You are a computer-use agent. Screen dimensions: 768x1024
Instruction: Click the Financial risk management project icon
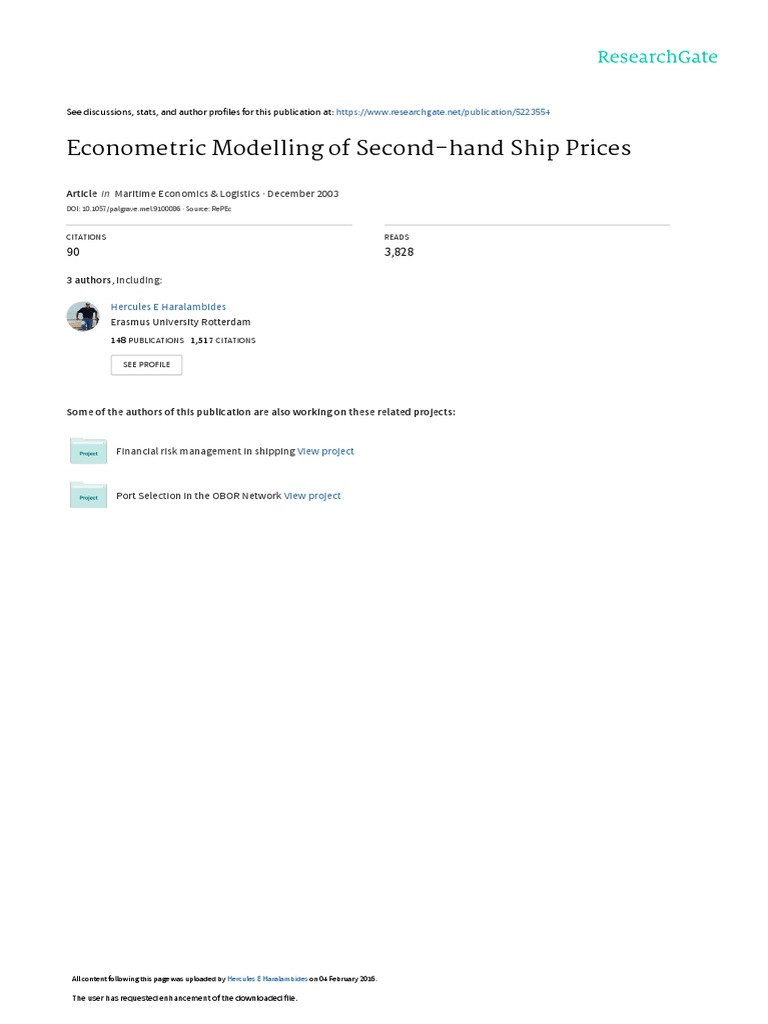(88, 451)
